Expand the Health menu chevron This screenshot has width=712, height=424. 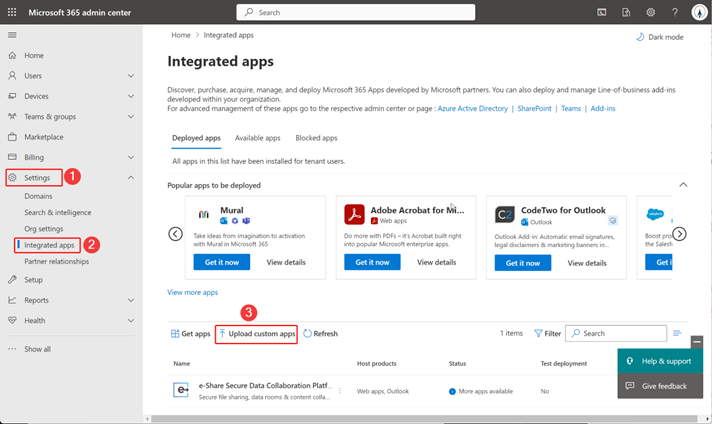click(x=131, y=320)
